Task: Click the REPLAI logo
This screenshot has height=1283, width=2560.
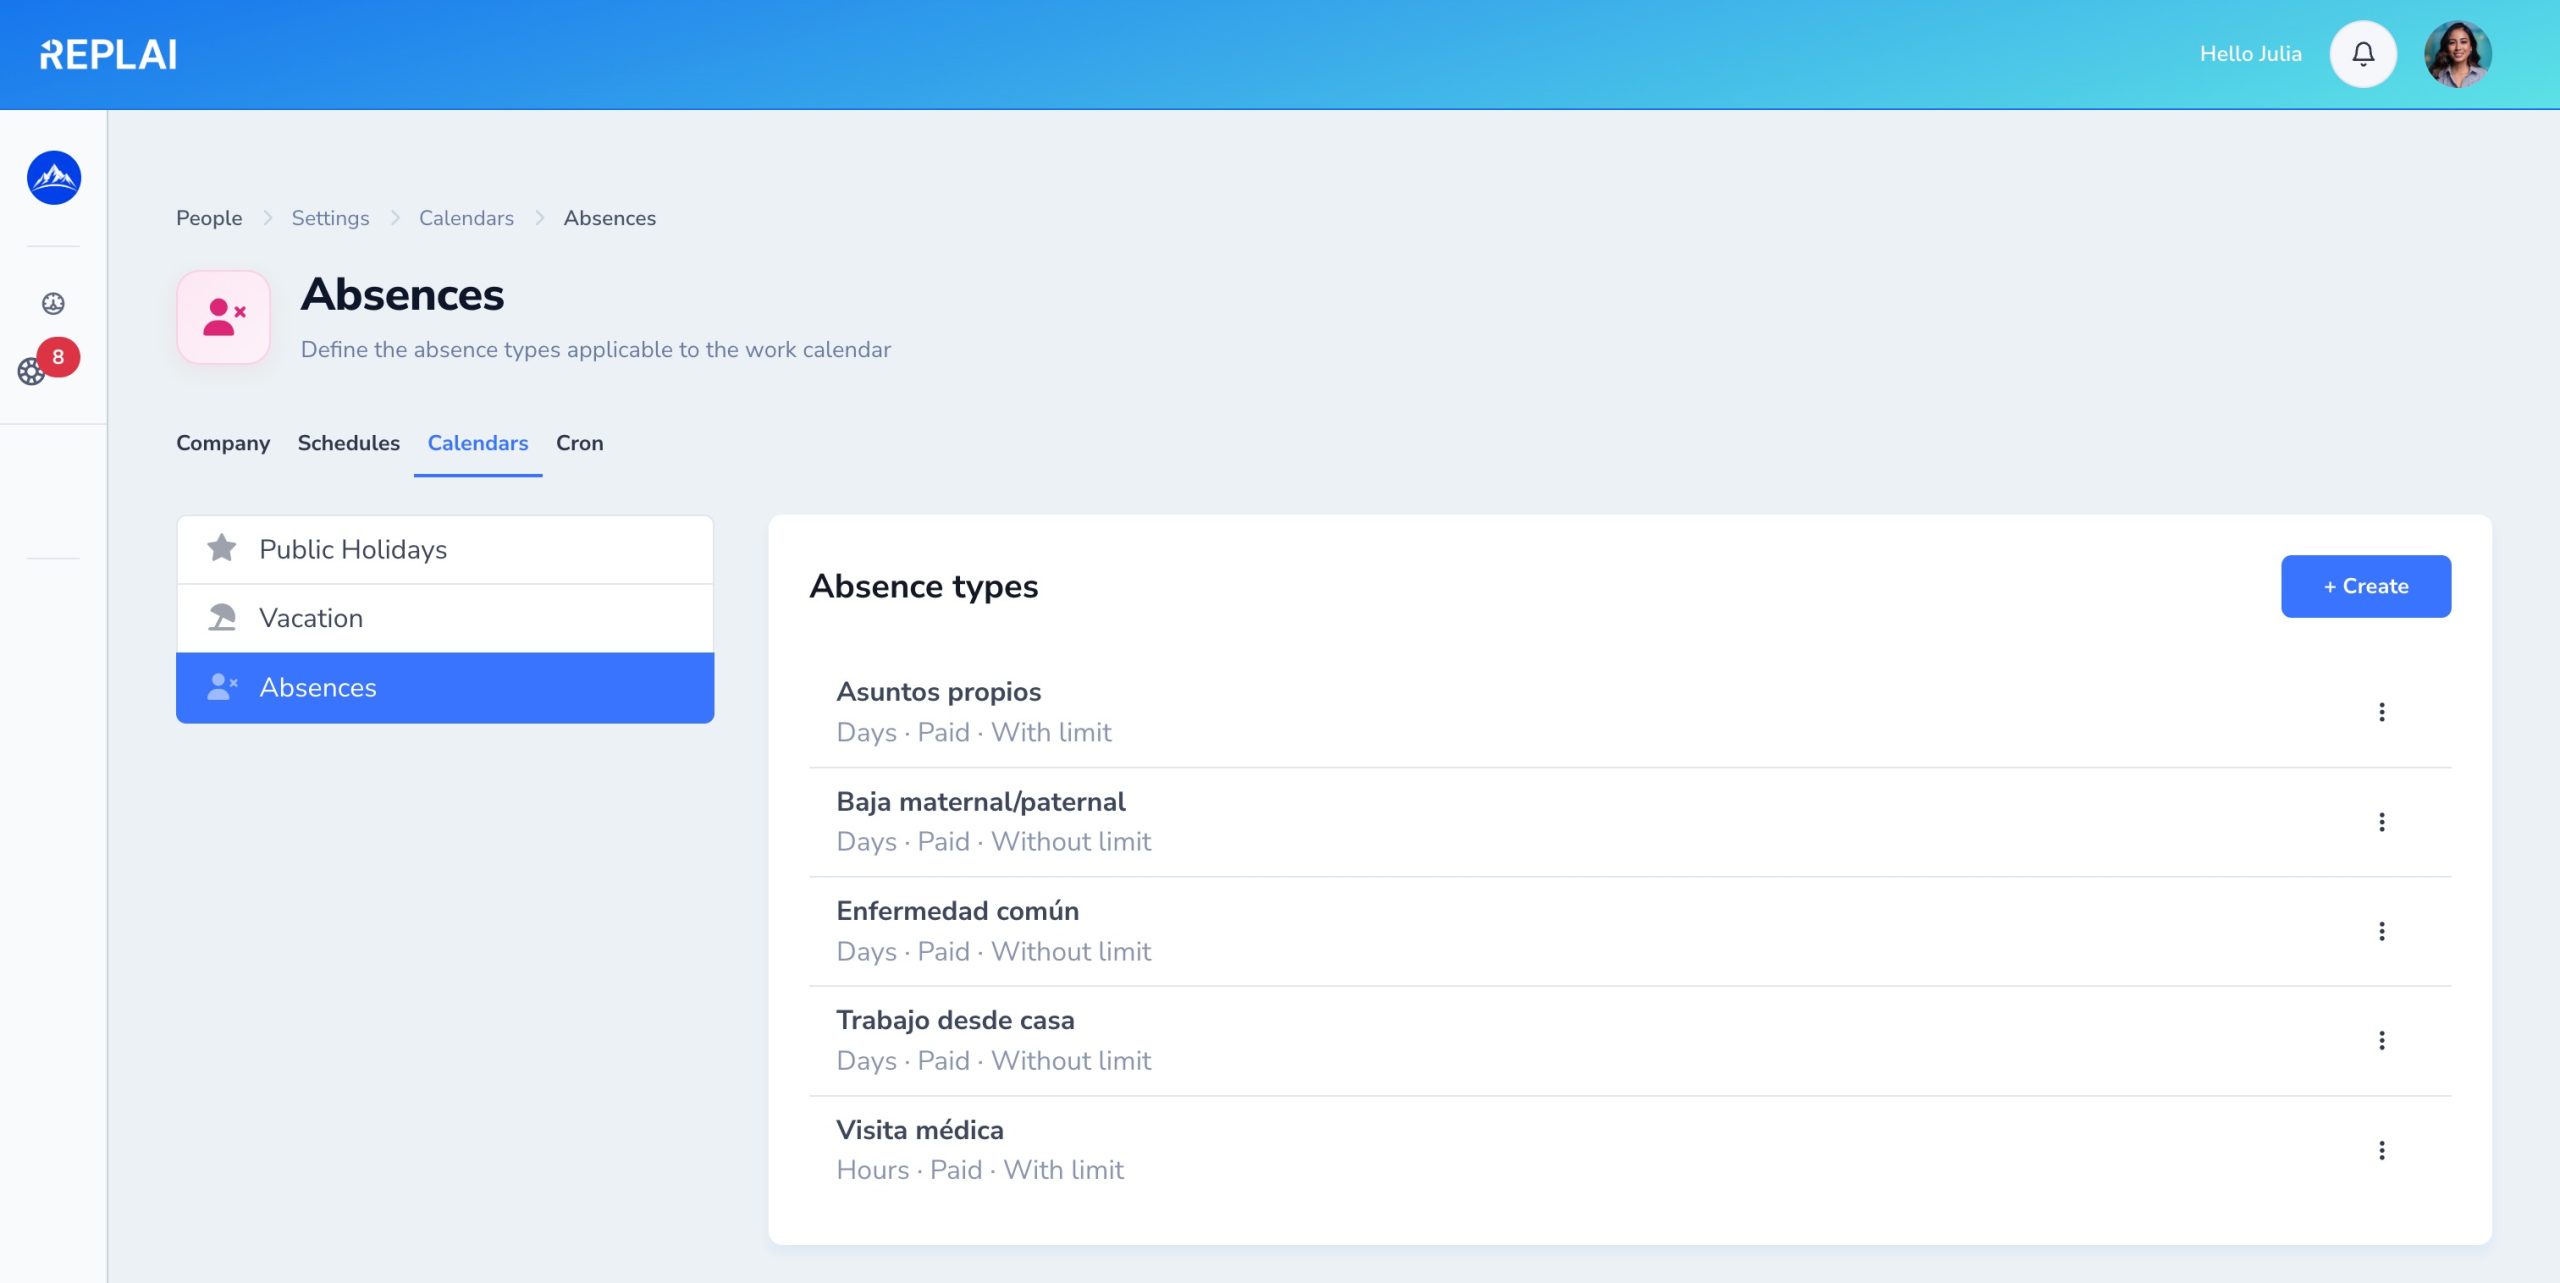Action: pos(108,54)
